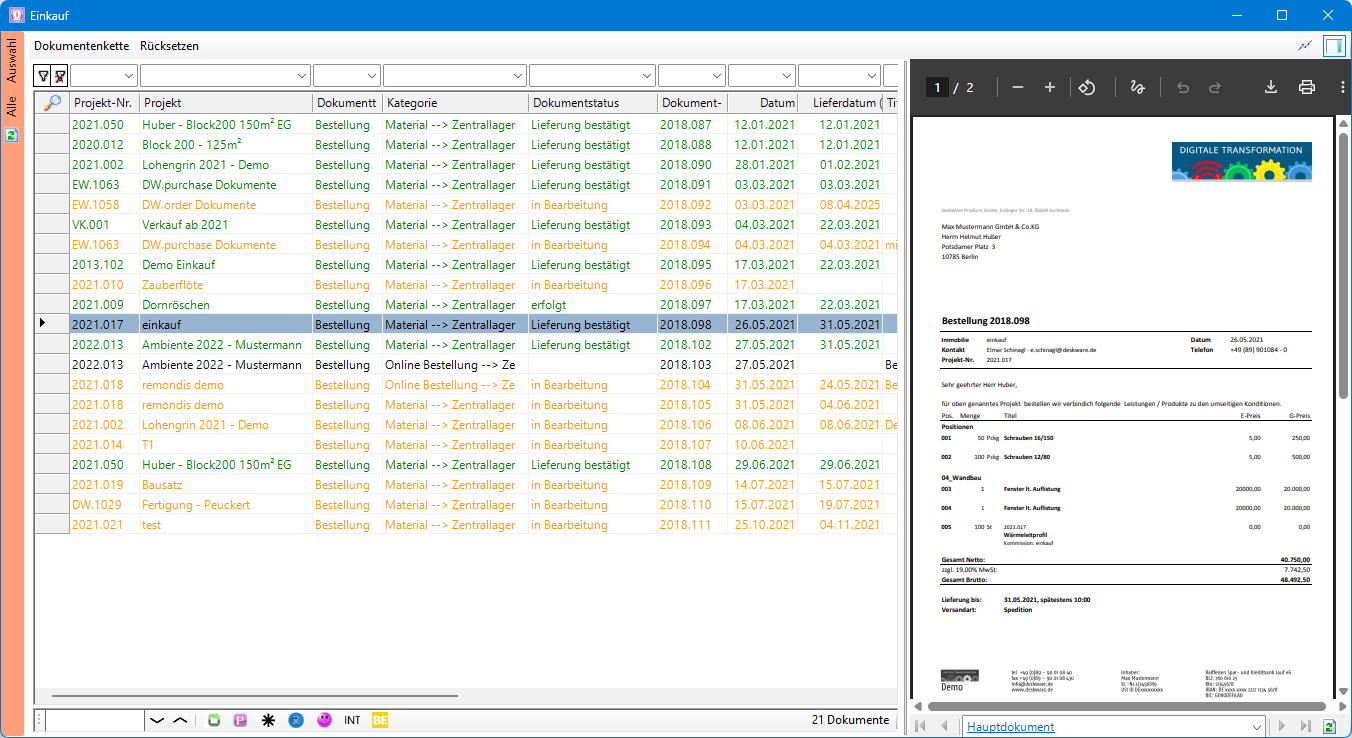The width and height of the screenshot is (1352, 738).
Task: Select the PDF draw annotation tool
Action: tap(1137, 87)
